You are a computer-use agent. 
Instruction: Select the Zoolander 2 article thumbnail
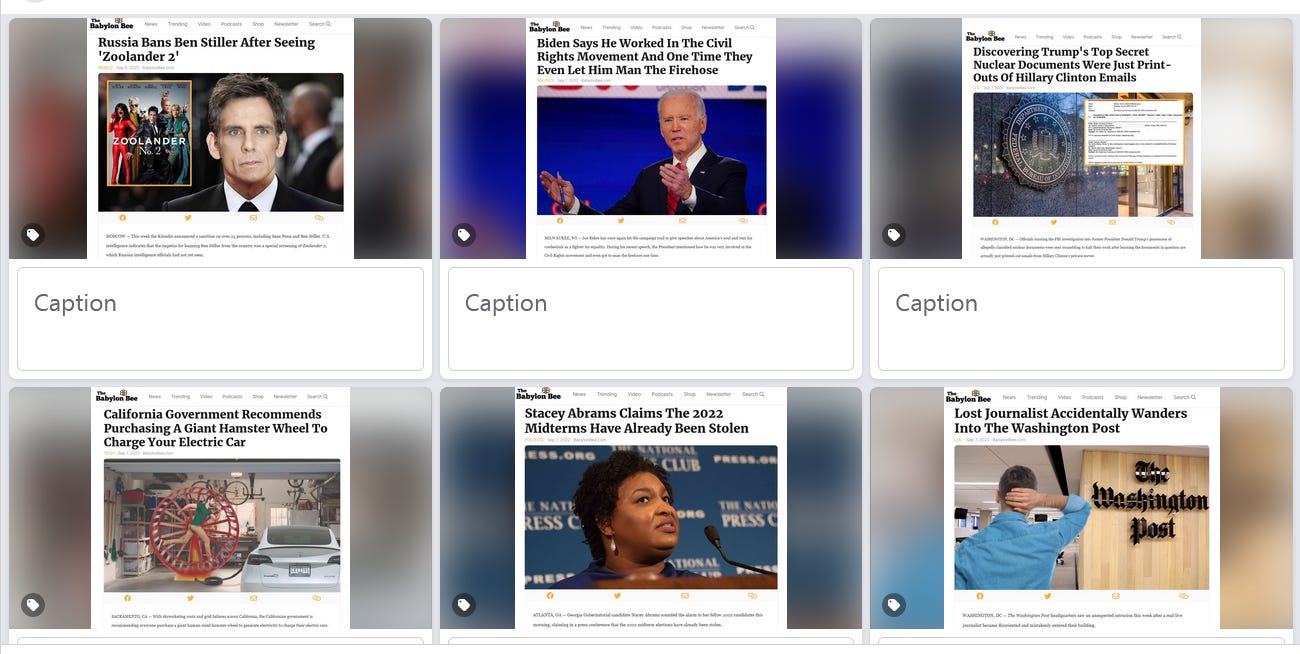coord(220,139)
